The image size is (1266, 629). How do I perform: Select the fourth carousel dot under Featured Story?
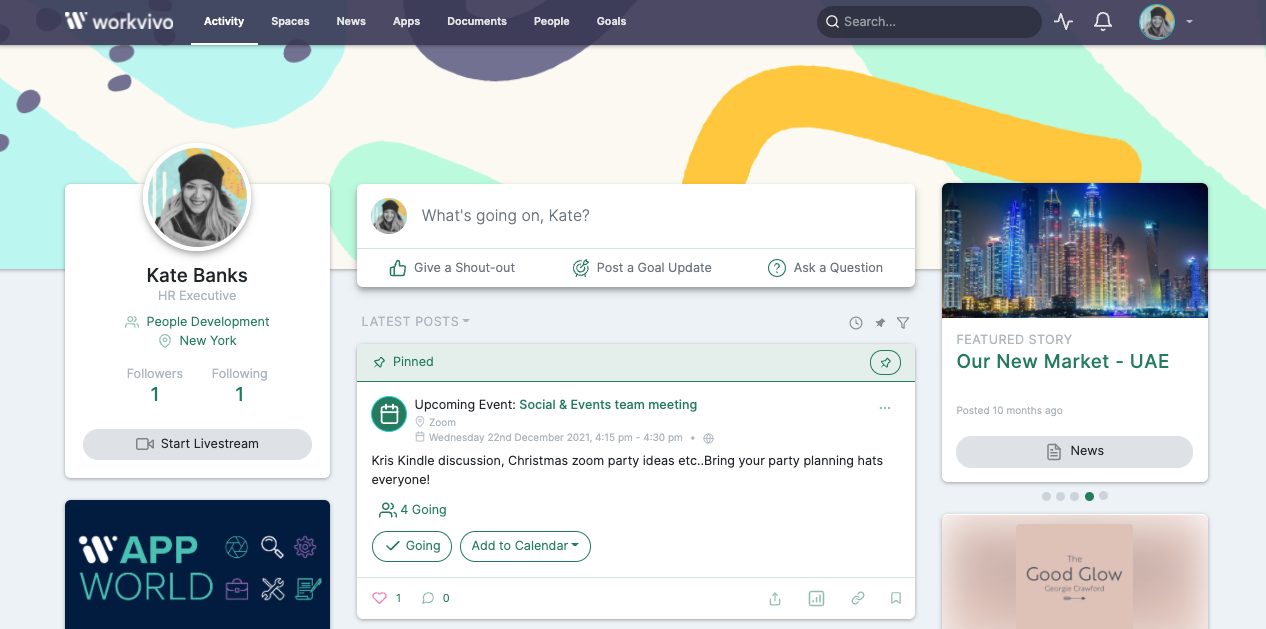1089,495
